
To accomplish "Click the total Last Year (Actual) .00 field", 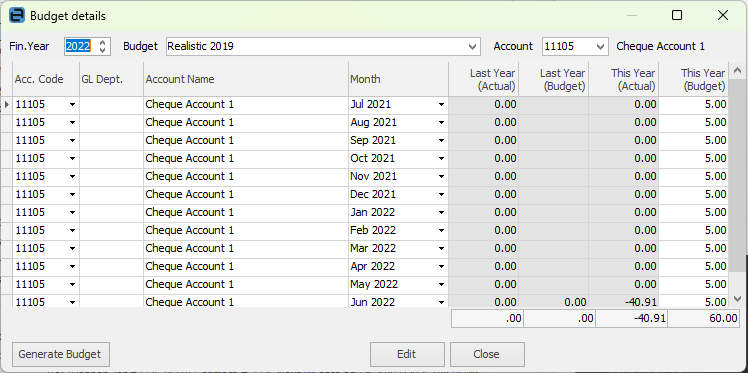I will point(487,319).
